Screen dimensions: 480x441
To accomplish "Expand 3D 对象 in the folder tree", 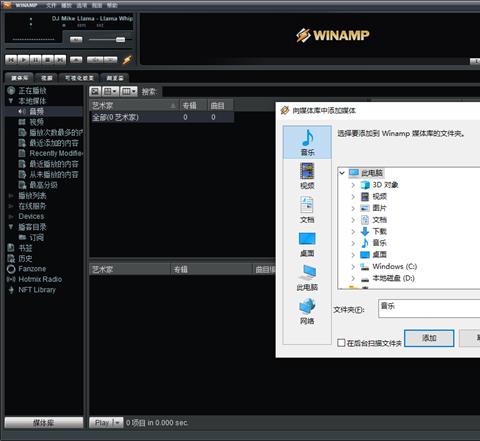I will coord(353,185).
